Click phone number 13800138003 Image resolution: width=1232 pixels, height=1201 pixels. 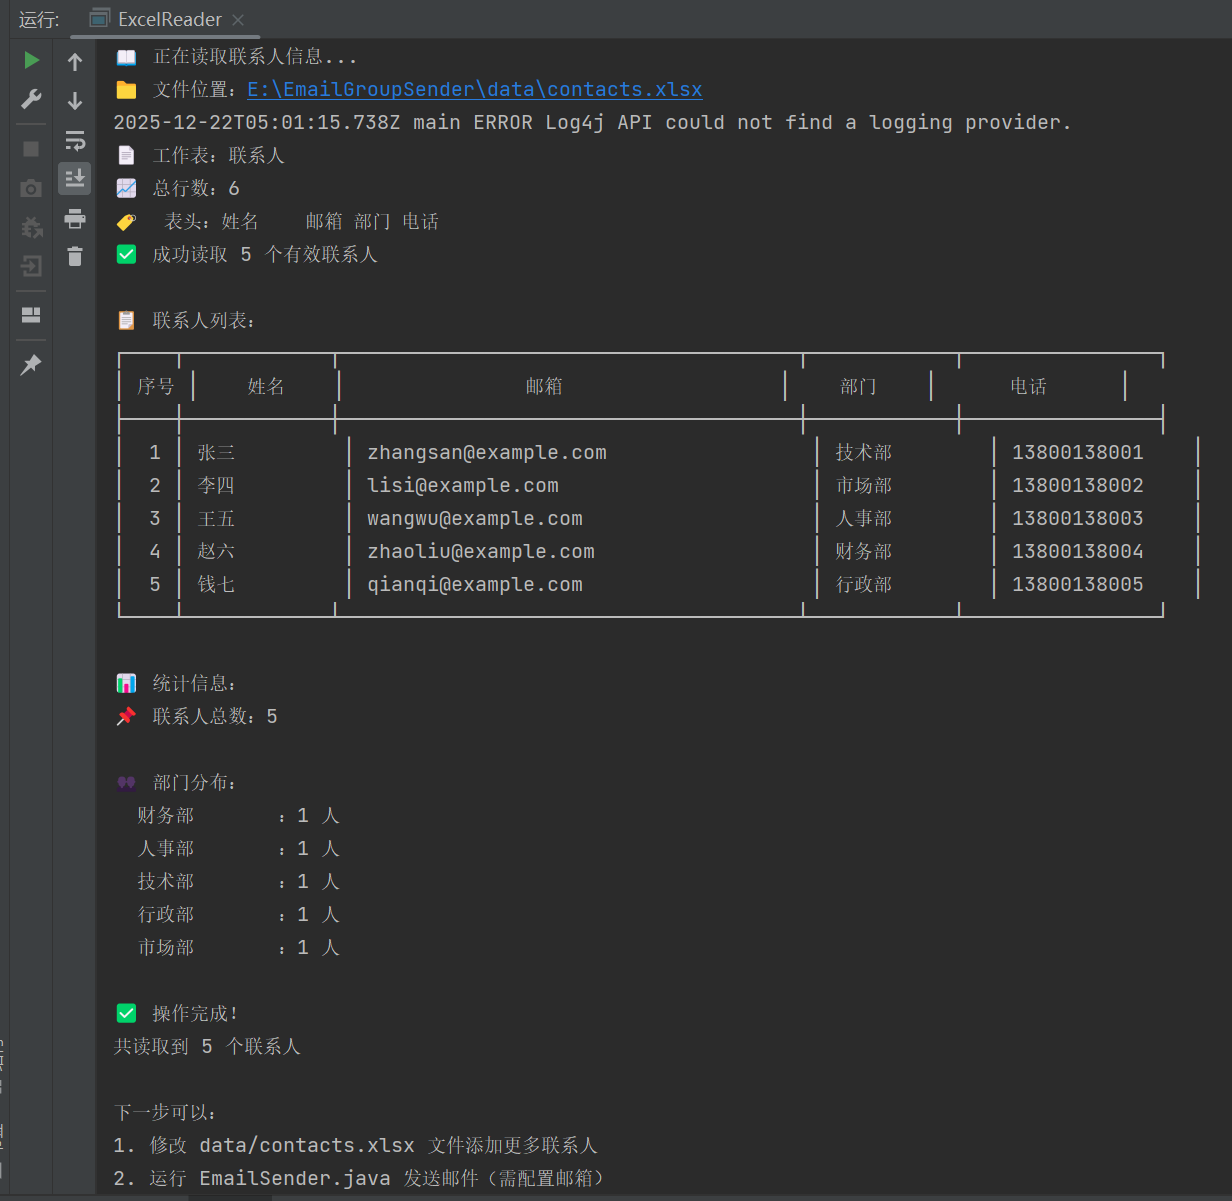pos(1078,518)
